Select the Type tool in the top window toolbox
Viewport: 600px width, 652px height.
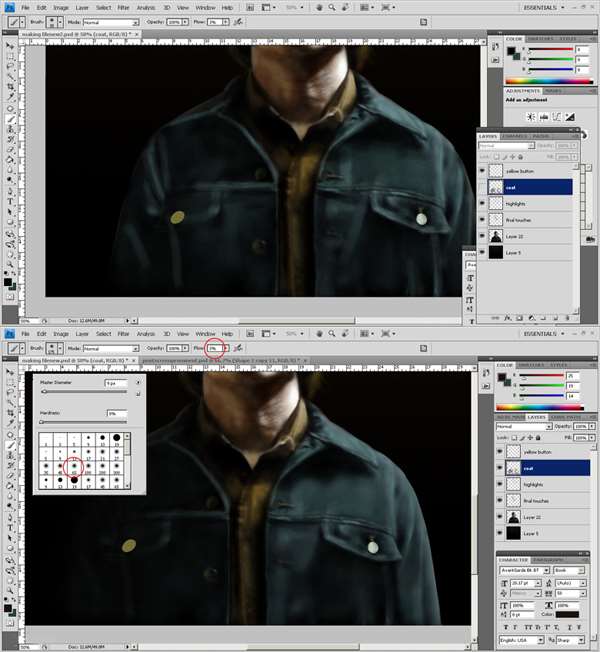coord(10,202)
